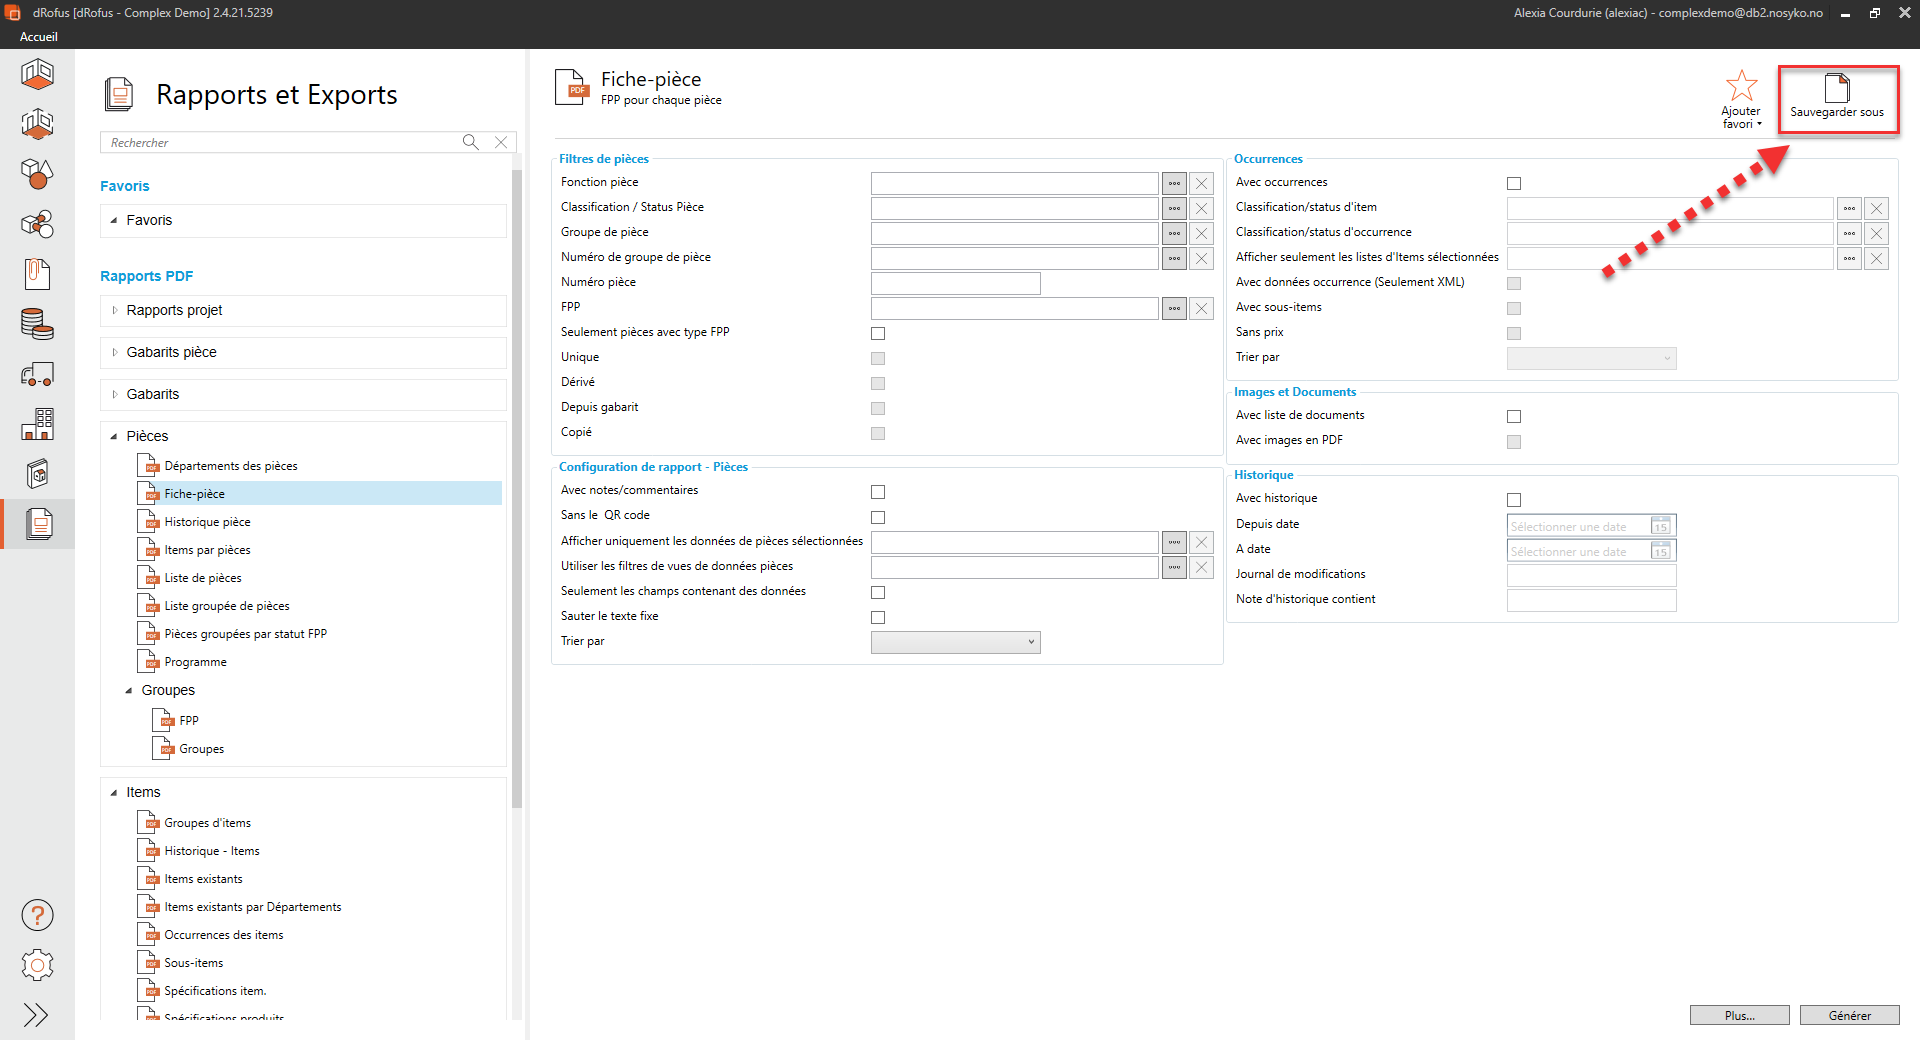Expand the sidebar with double chevron icon

(x=36, y=1015)
